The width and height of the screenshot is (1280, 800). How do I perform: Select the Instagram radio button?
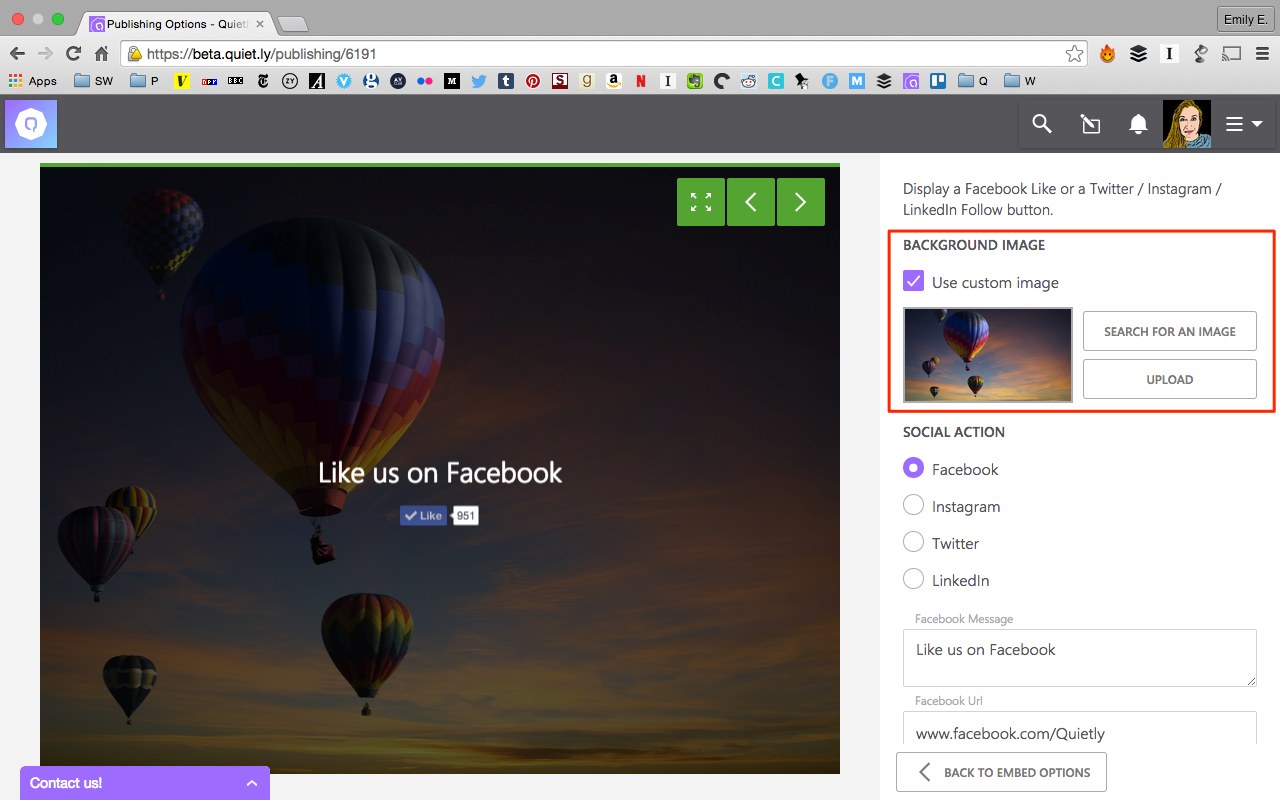coord(913,505)
